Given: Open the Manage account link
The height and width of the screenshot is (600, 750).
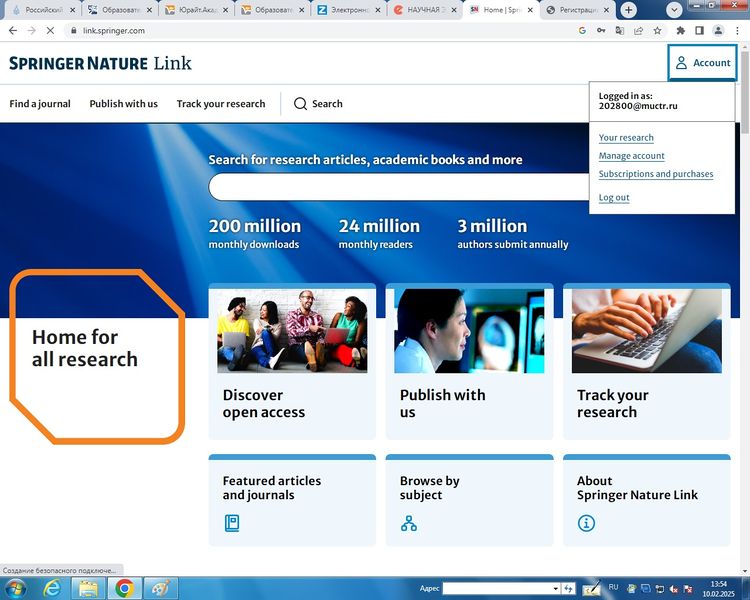Looking at the screenshot, I should (x=631, y=156).
